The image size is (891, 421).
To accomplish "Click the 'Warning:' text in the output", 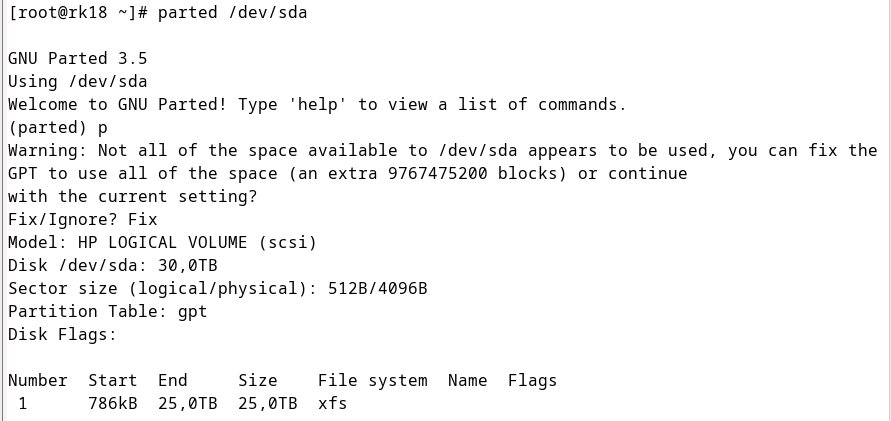I will pyautogui.click(x=48, y=151).
